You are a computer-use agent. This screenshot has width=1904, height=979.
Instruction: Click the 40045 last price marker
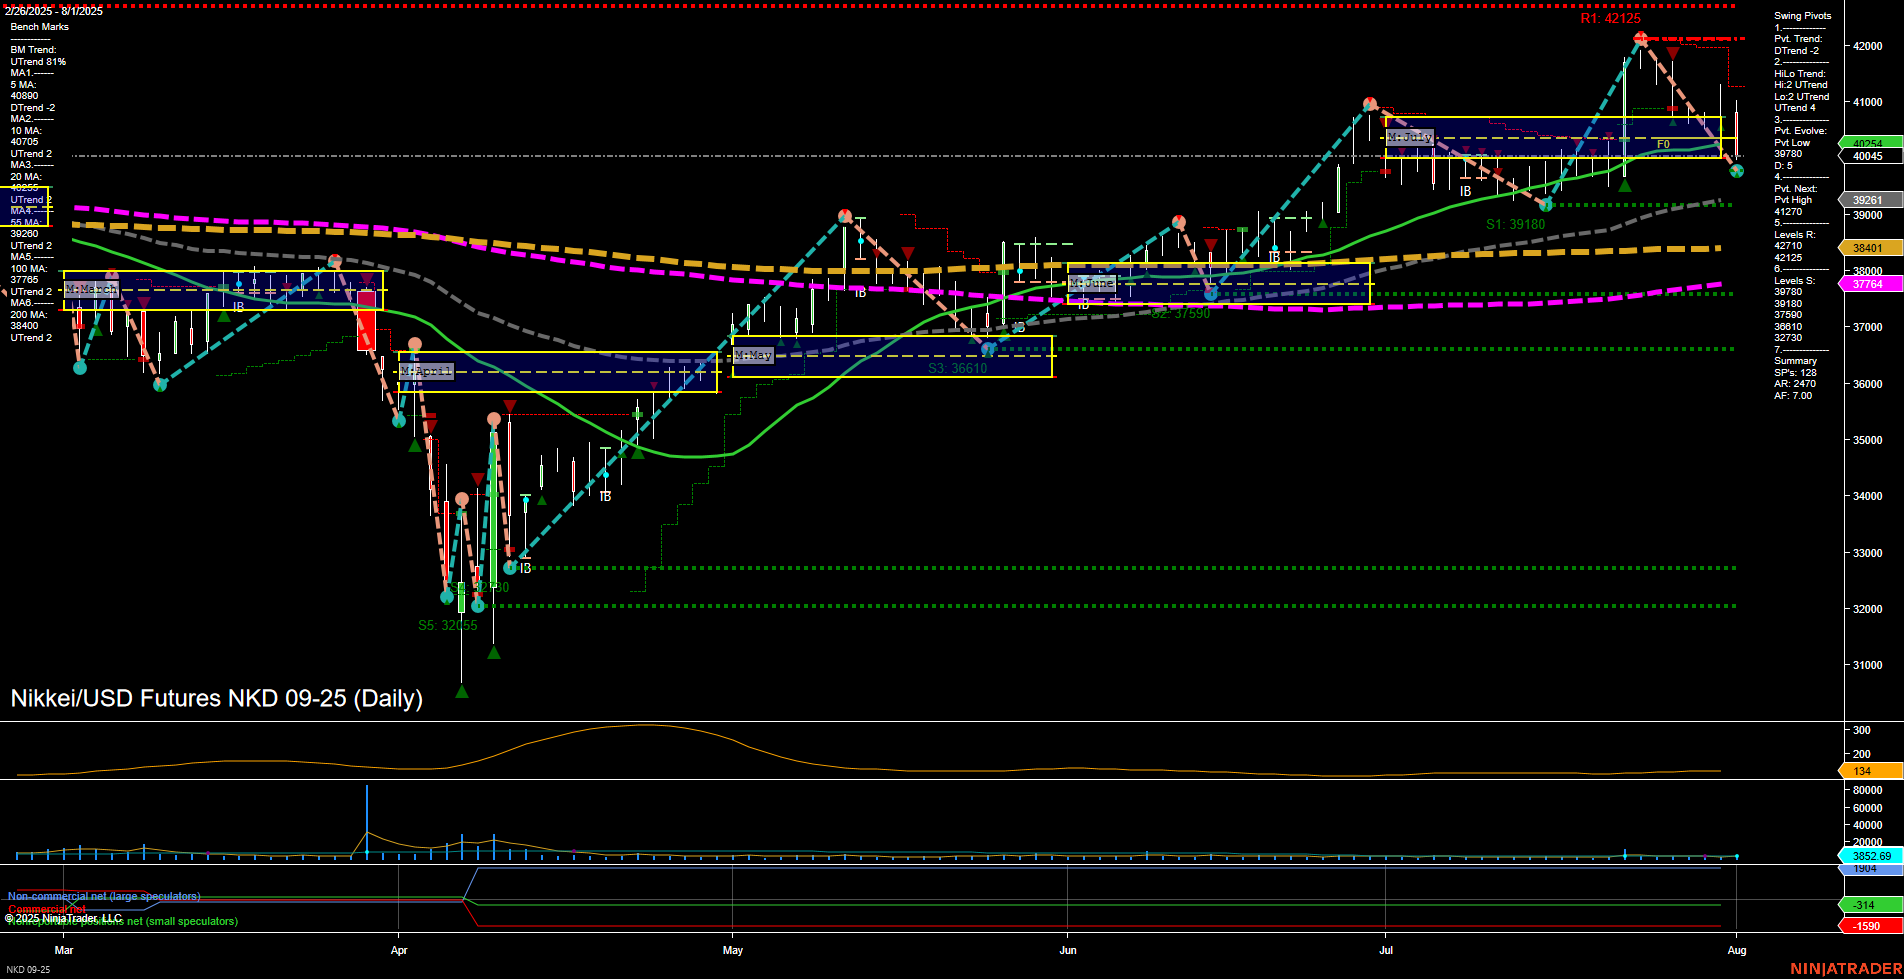point(1870,156)
